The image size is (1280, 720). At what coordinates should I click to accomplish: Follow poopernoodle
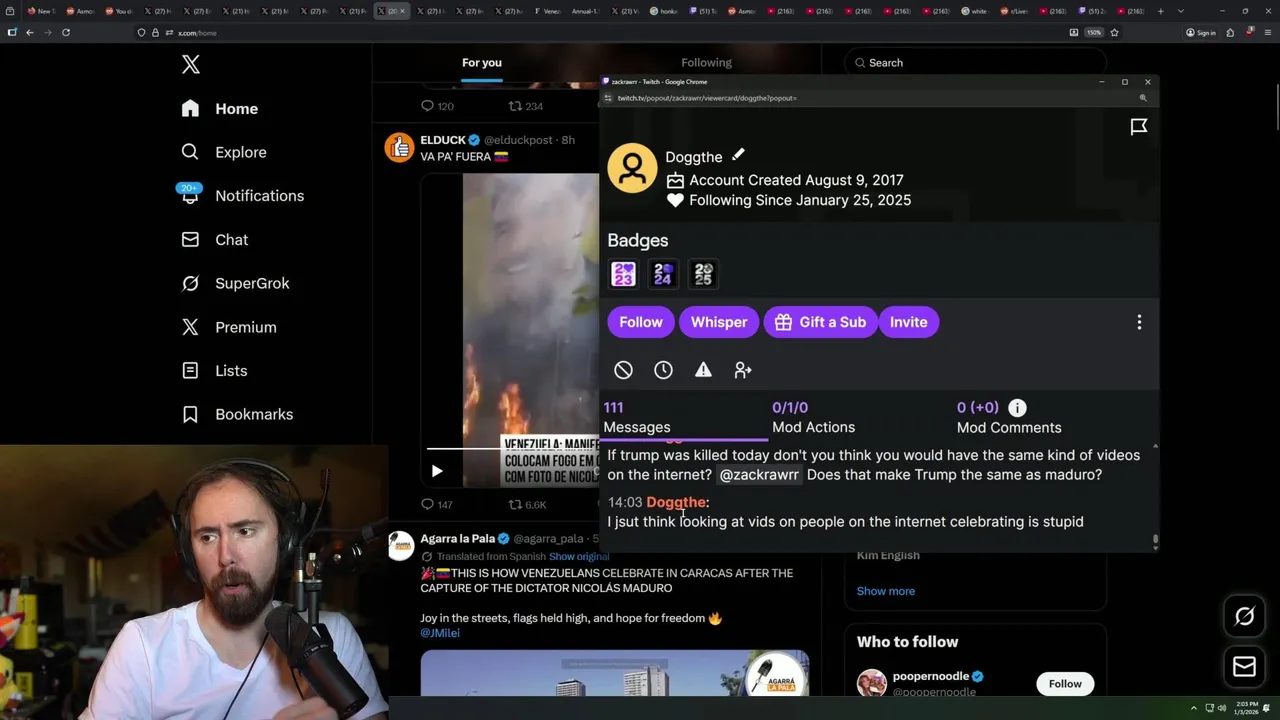pos(1065,684)
